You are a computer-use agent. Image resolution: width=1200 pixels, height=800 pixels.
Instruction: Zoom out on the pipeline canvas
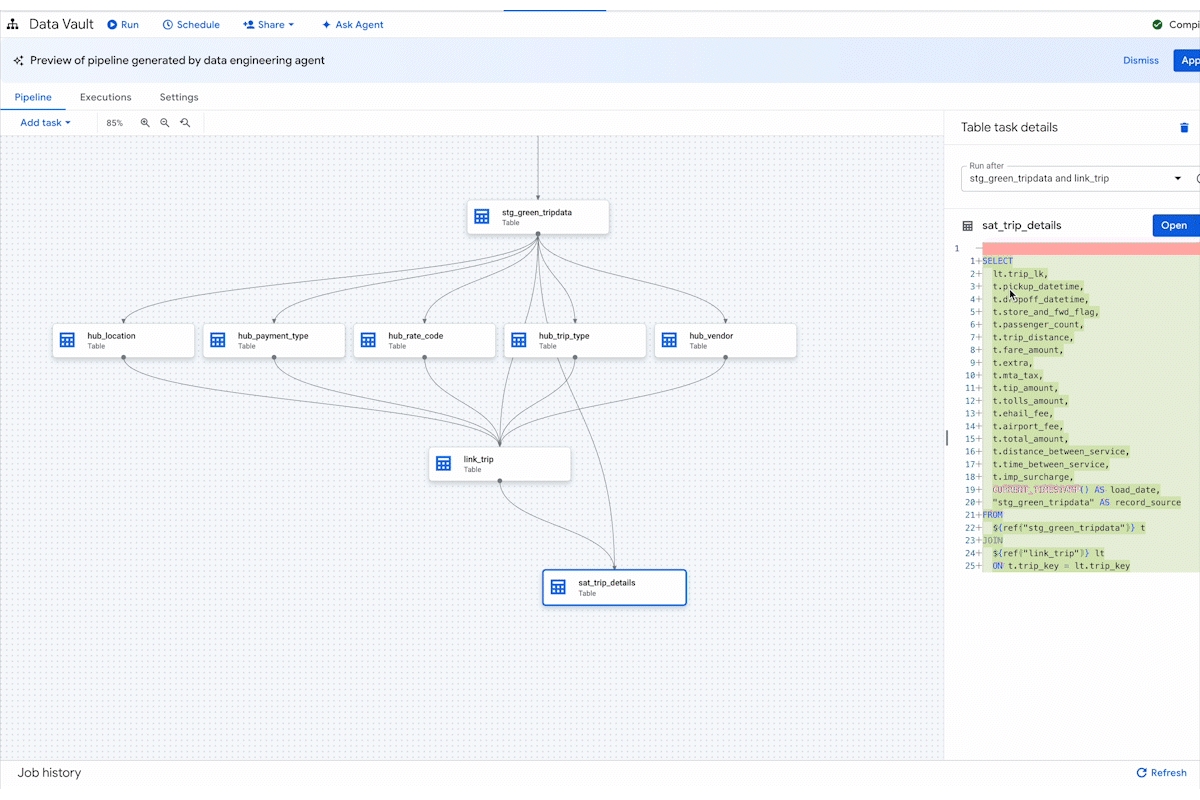tap(165, 122)
